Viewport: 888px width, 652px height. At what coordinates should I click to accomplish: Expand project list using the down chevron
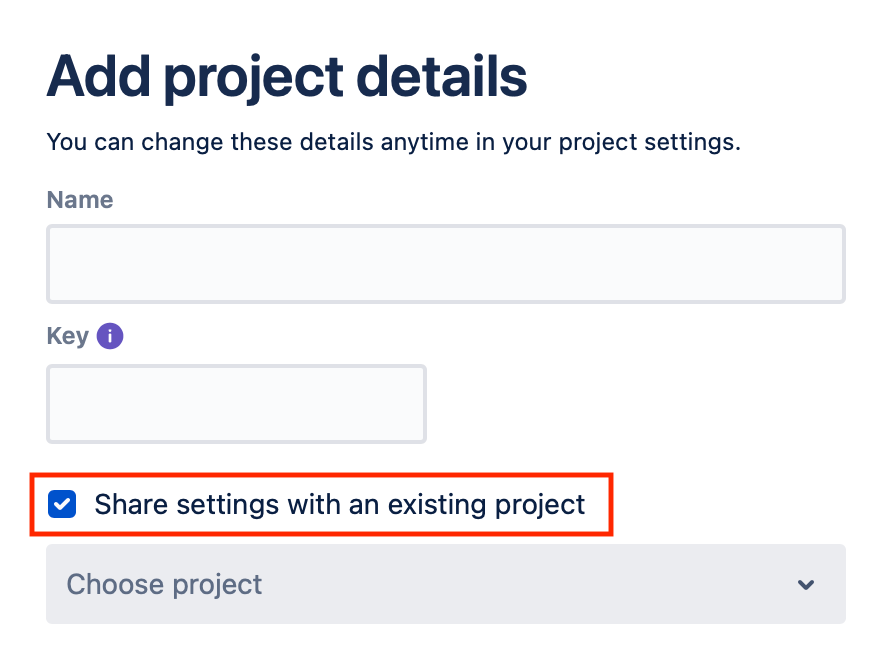(806, 585)
